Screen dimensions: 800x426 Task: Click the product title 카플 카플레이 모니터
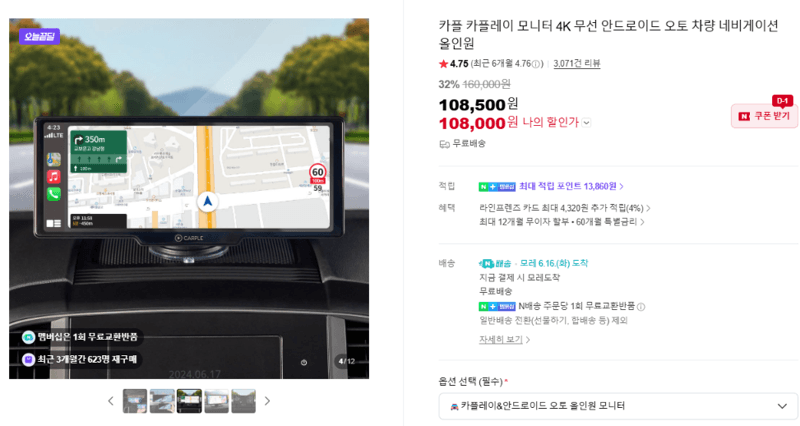(608, 34)
